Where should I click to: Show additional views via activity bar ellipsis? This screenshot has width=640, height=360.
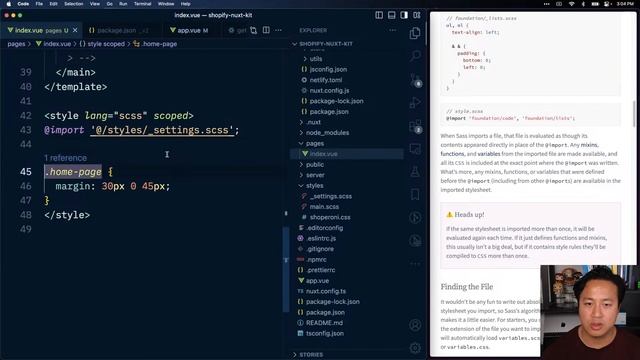click(415, 264)
